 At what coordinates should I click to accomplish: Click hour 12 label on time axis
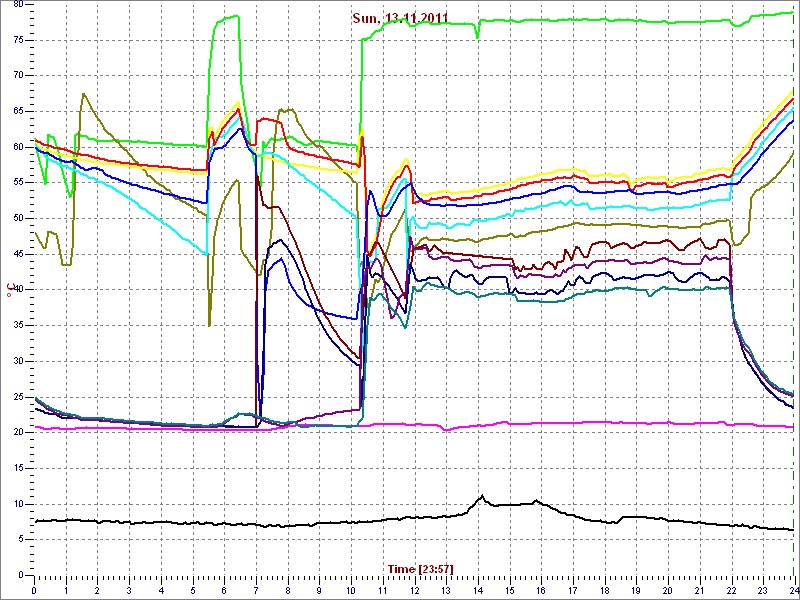coord(415,590)
